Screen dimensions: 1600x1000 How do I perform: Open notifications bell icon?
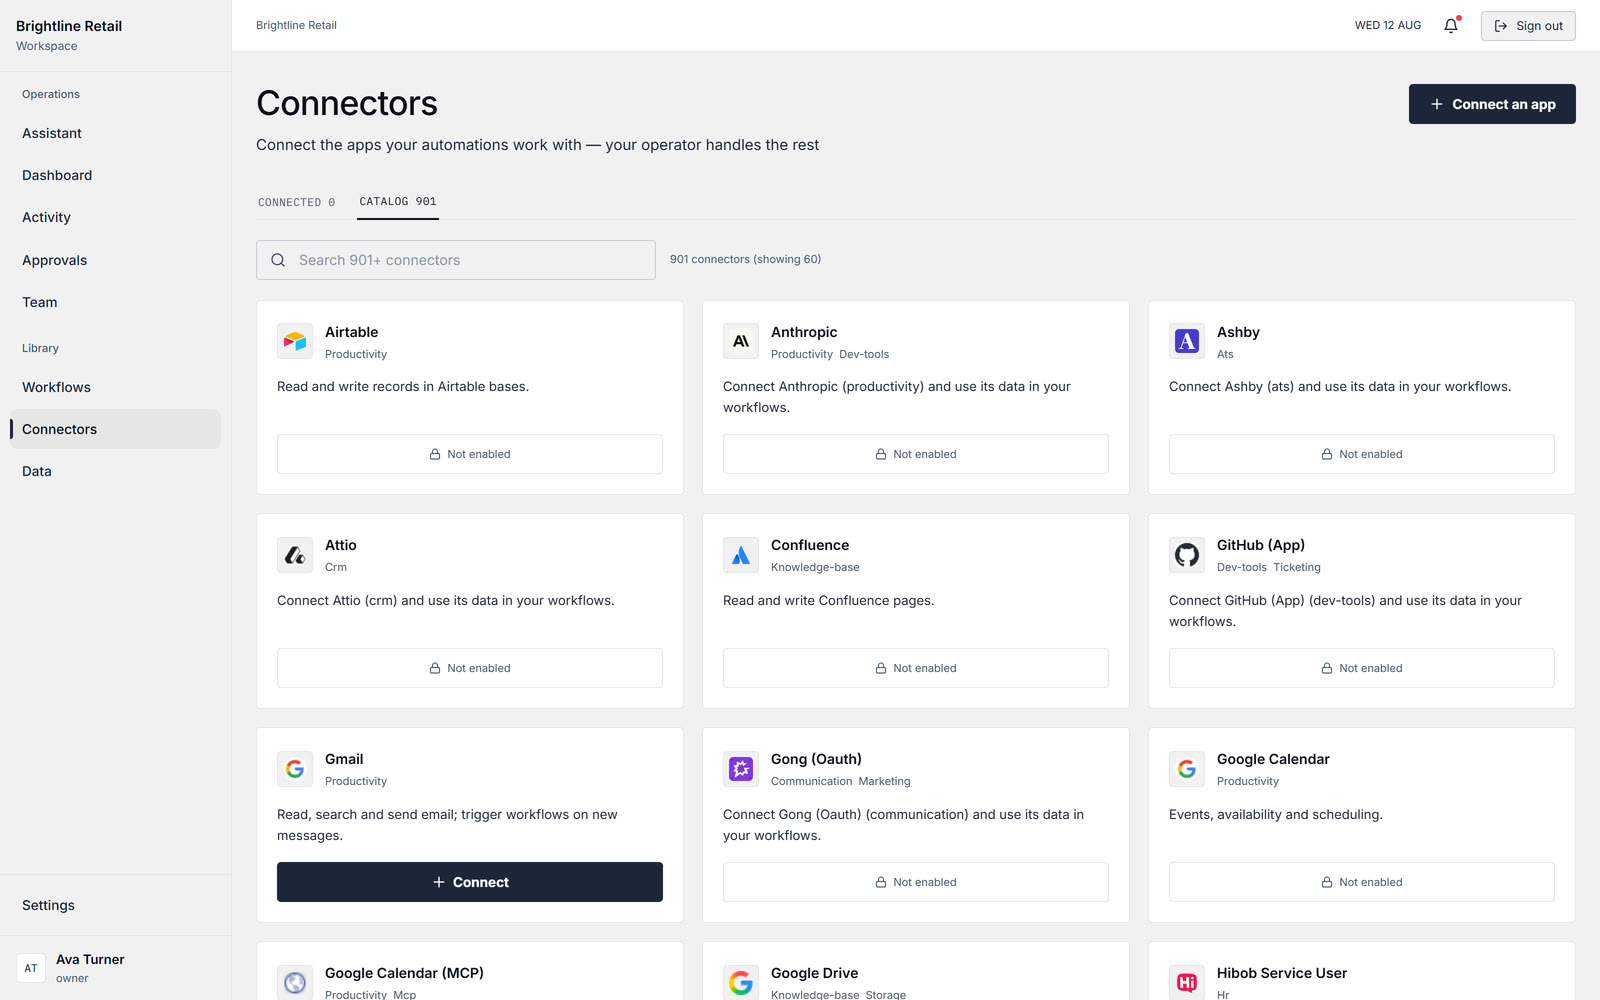coord(1451,26)
